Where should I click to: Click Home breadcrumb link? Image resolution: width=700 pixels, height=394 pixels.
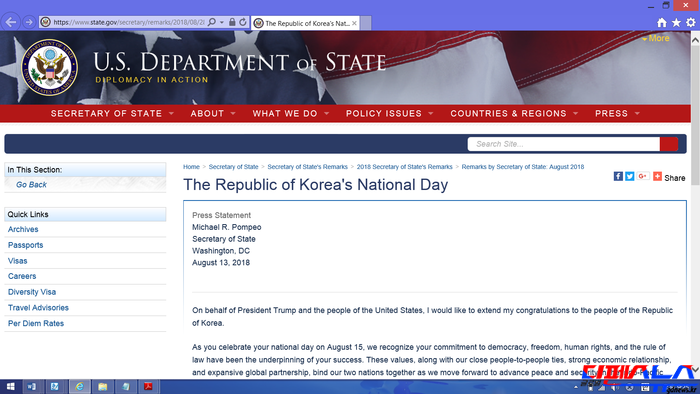click(x=191, y=166)
